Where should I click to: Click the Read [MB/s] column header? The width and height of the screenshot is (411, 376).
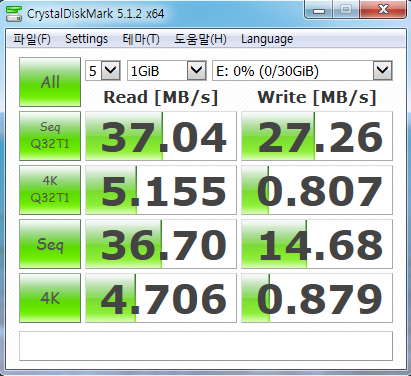(x=161, y=97)
